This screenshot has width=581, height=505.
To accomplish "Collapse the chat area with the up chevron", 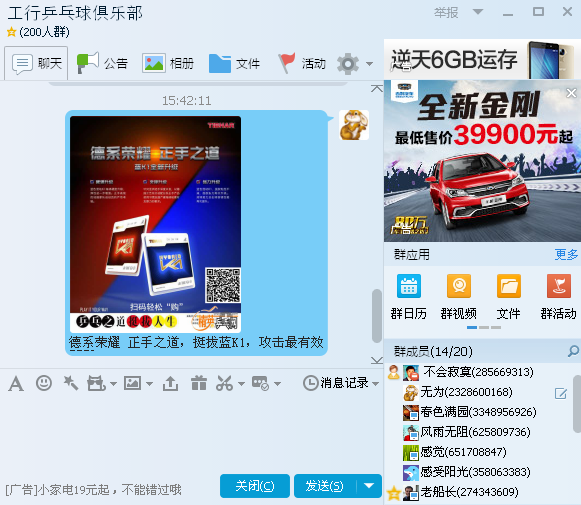I will coord(377,88).
